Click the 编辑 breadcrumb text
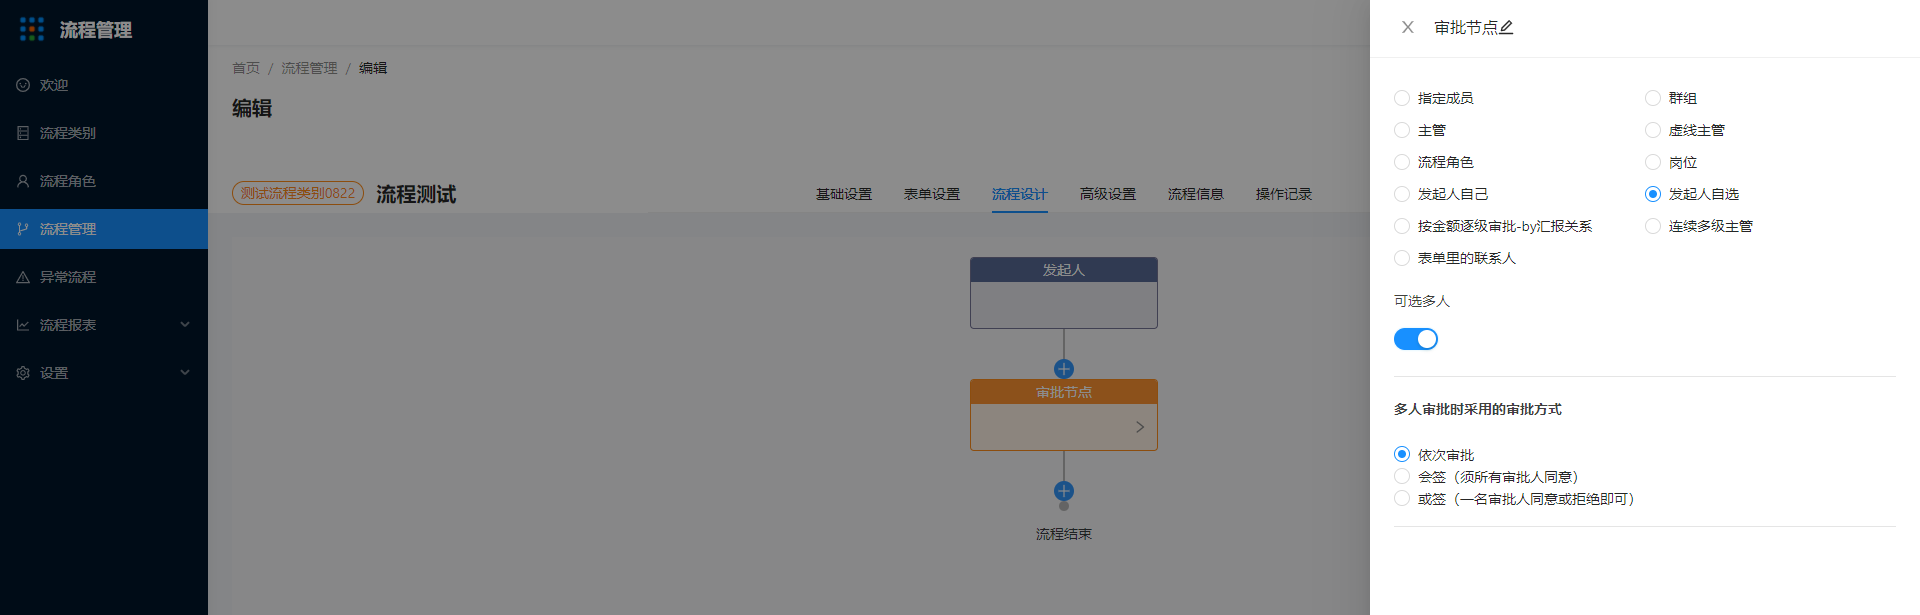The height and width of the screenshot is (615, 1920). (373, 68)
